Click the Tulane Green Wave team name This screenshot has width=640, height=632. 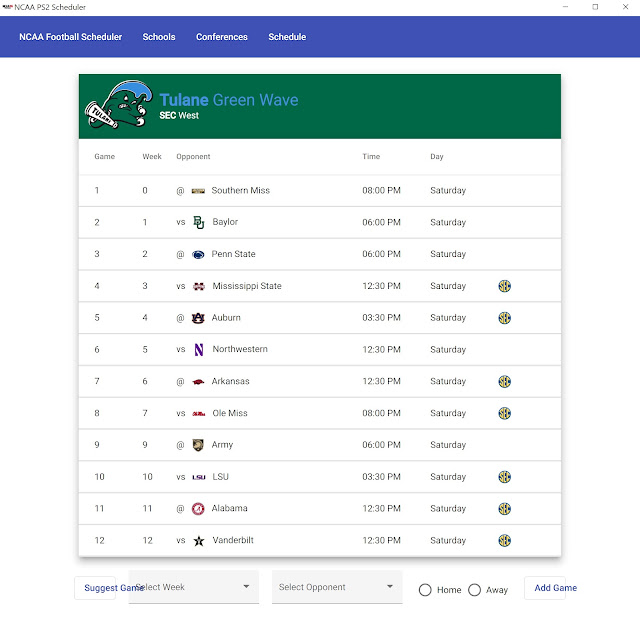pos(229,100)
